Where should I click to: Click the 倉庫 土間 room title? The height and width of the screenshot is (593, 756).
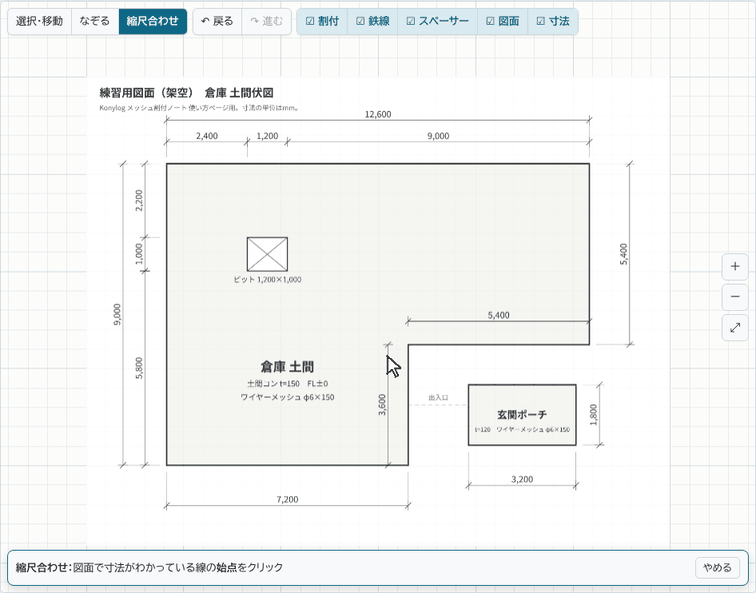tap(287, 367)
